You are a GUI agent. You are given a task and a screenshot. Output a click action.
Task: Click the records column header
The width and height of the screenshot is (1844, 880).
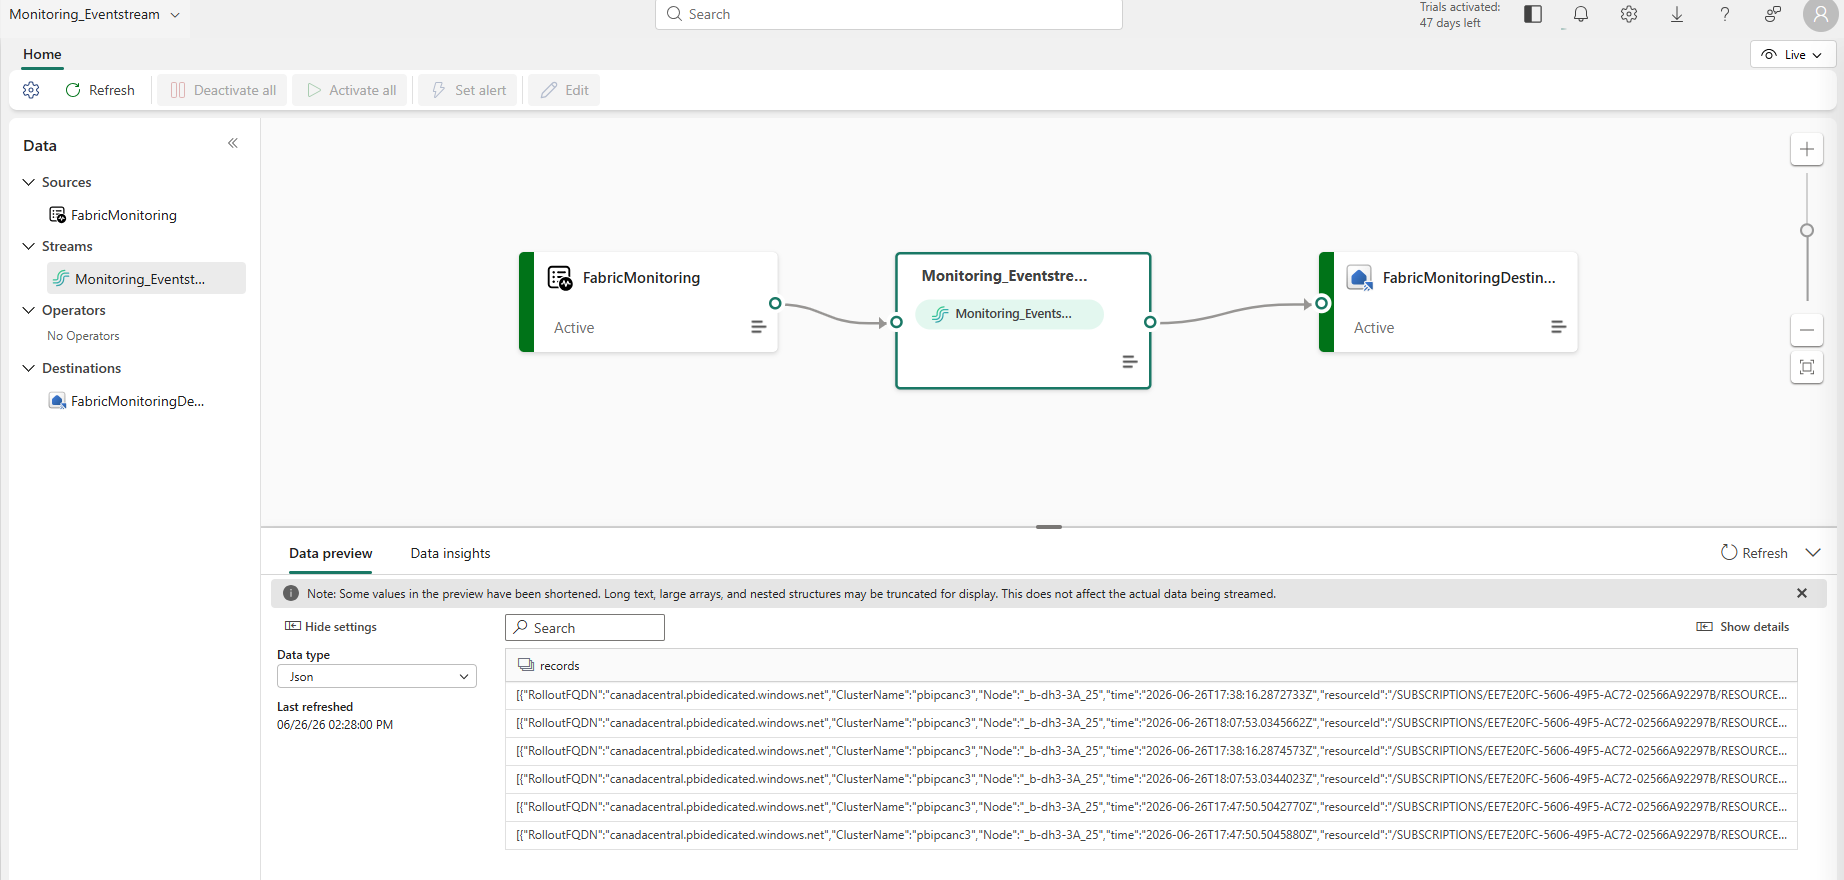[1151, 665]
